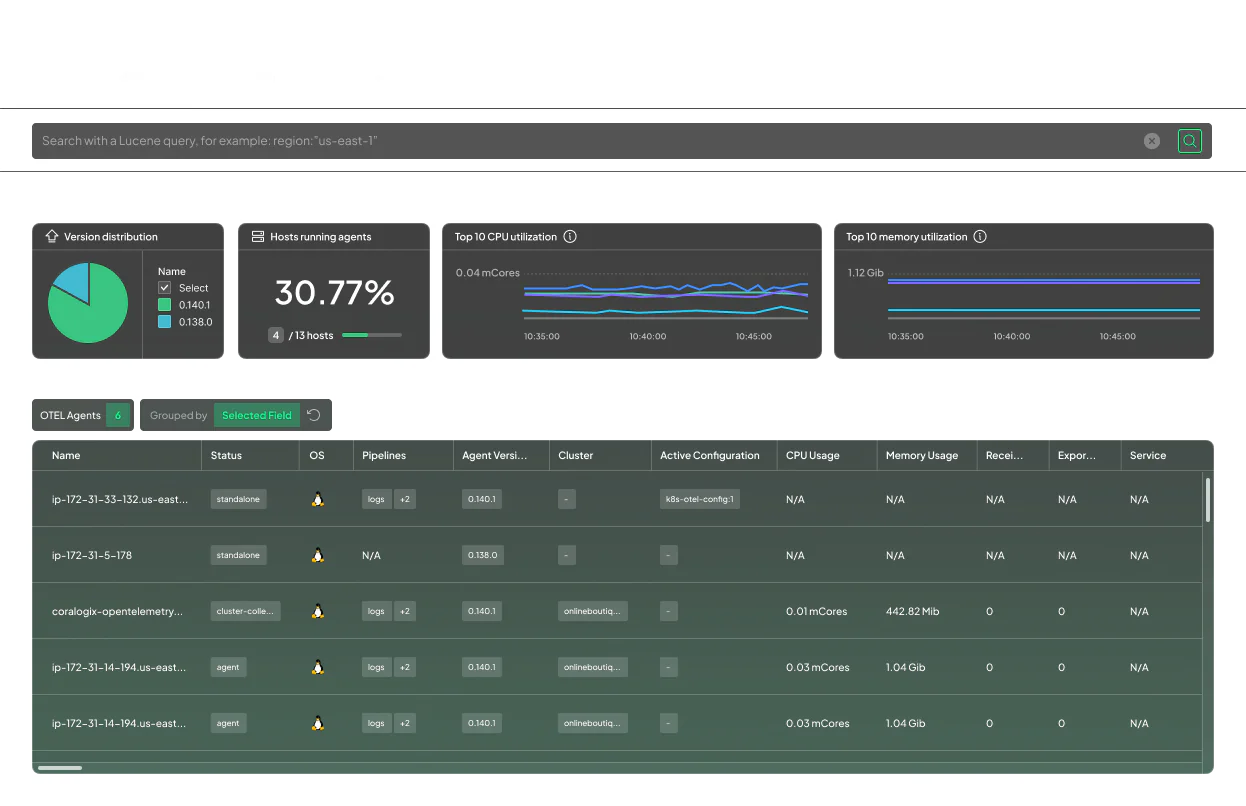Click the search magnifier icon
This screenshot has height=806, width=1246.
pos(1189,141)
